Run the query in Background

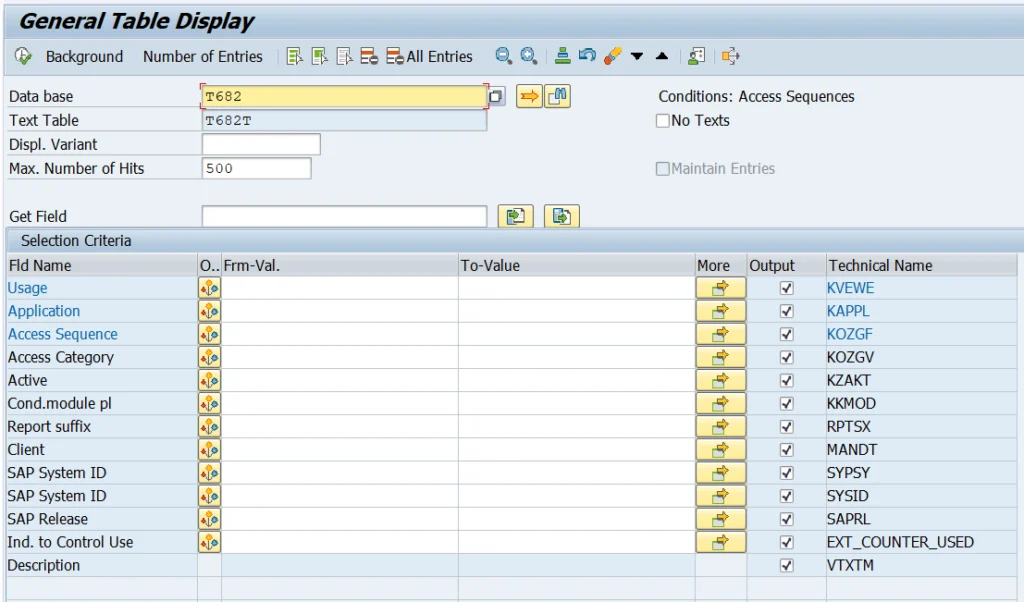pyautogui.click(x=84, y=57)
